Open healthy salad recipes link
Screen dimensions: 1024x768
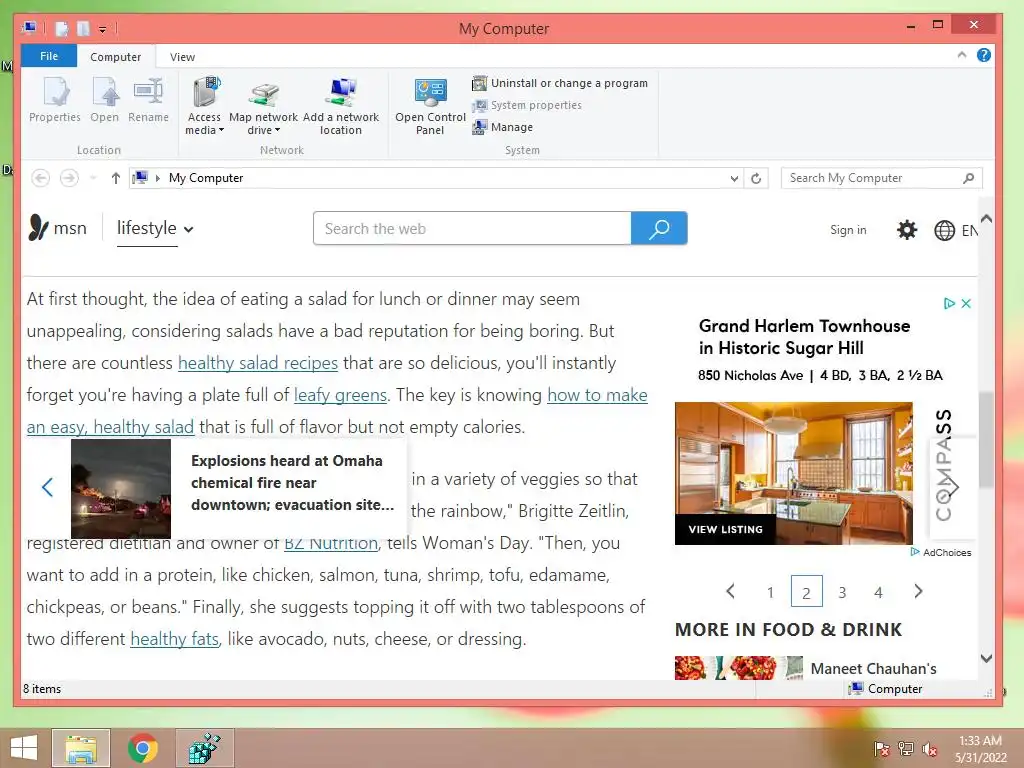[258, 363]
